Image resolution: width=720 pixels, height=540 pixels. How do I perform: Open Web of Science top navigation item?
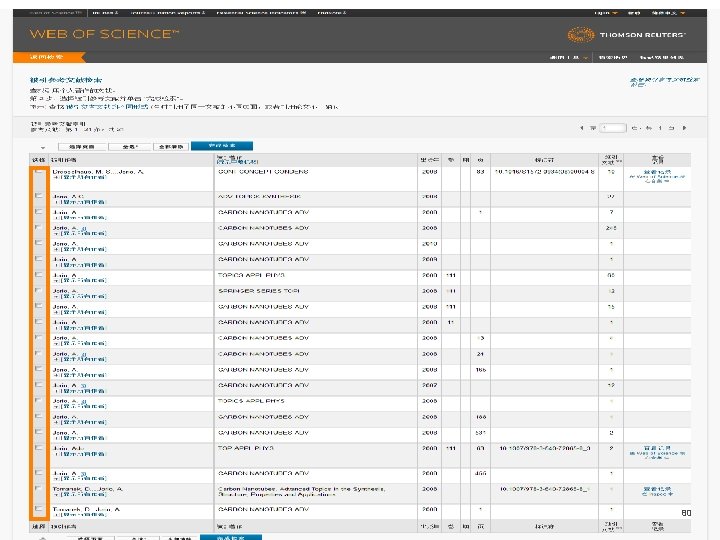pyautogui.click(x=56, y=12)
